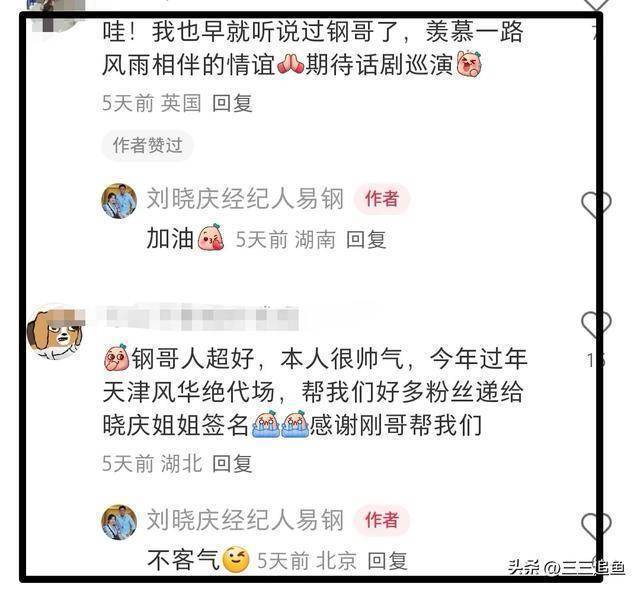The image size is (640, 590).
Task: Like the 加油 reply from 易钢
Action: [596, 204]
